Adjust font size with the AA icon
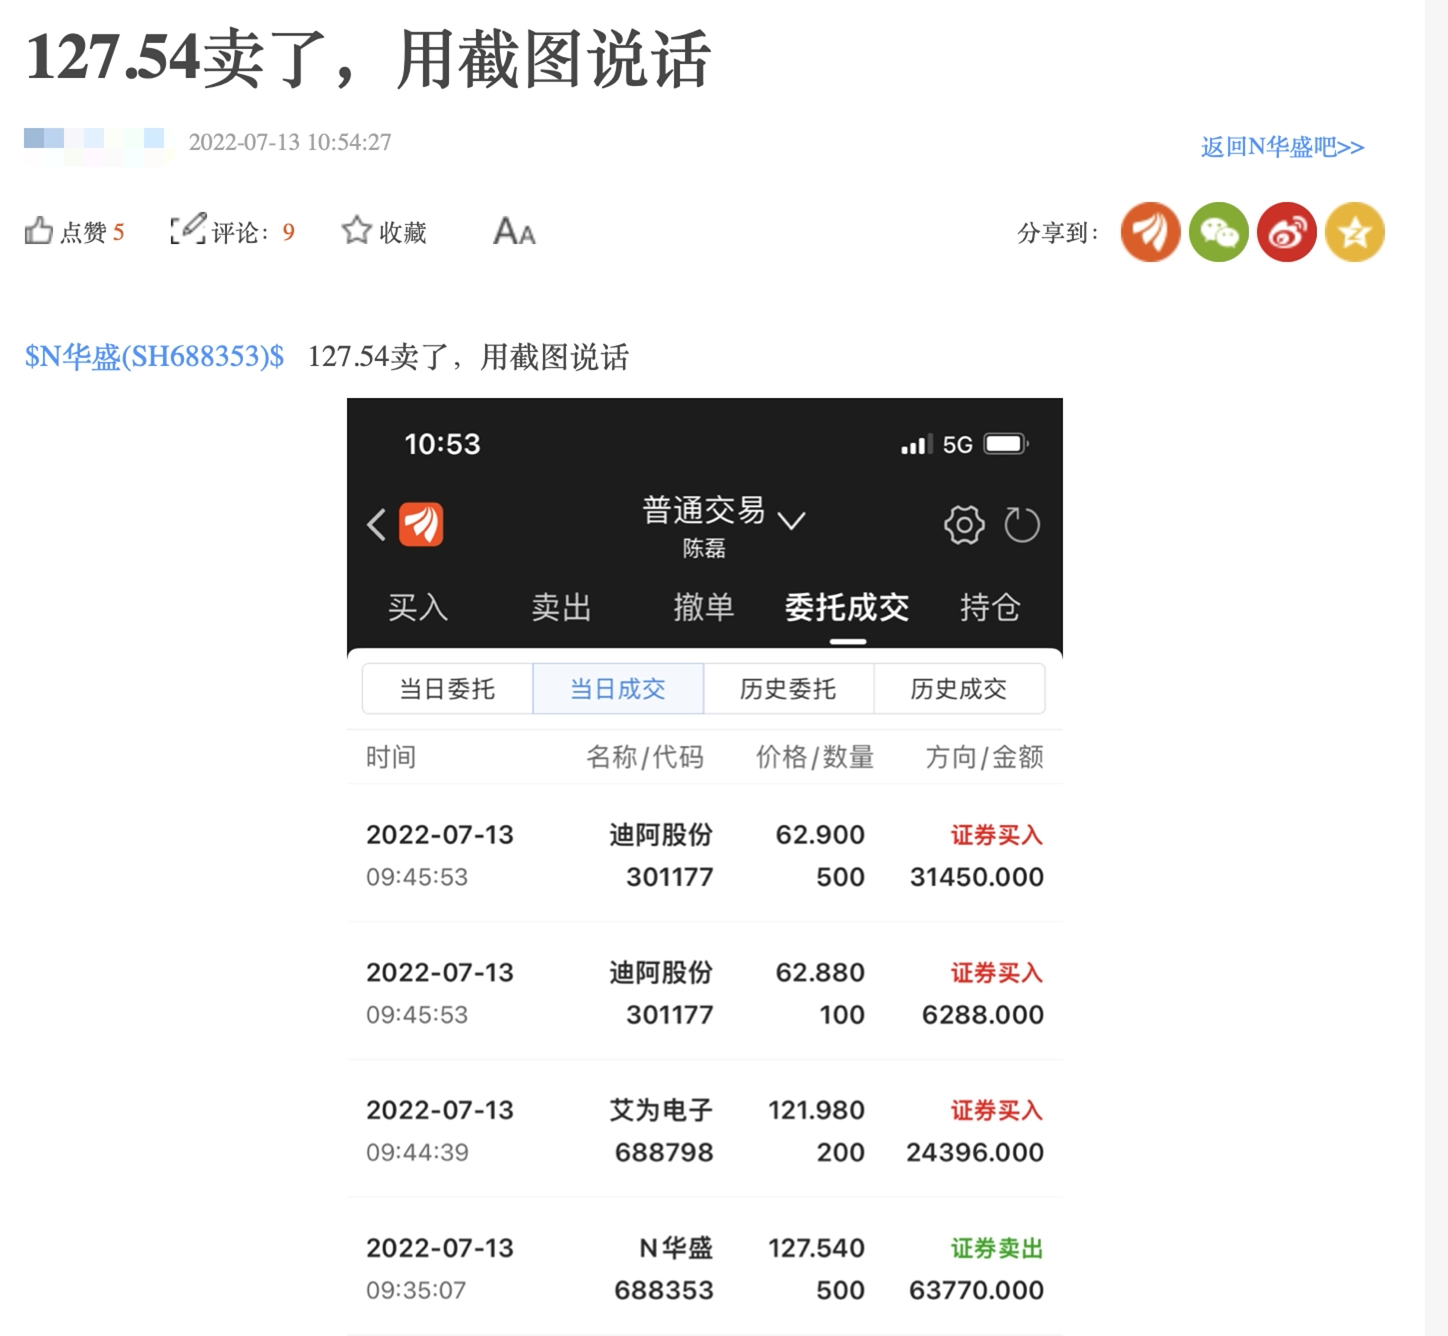Image resolution: width=1448 pixels, height=1336 pixels. point(514,232)
